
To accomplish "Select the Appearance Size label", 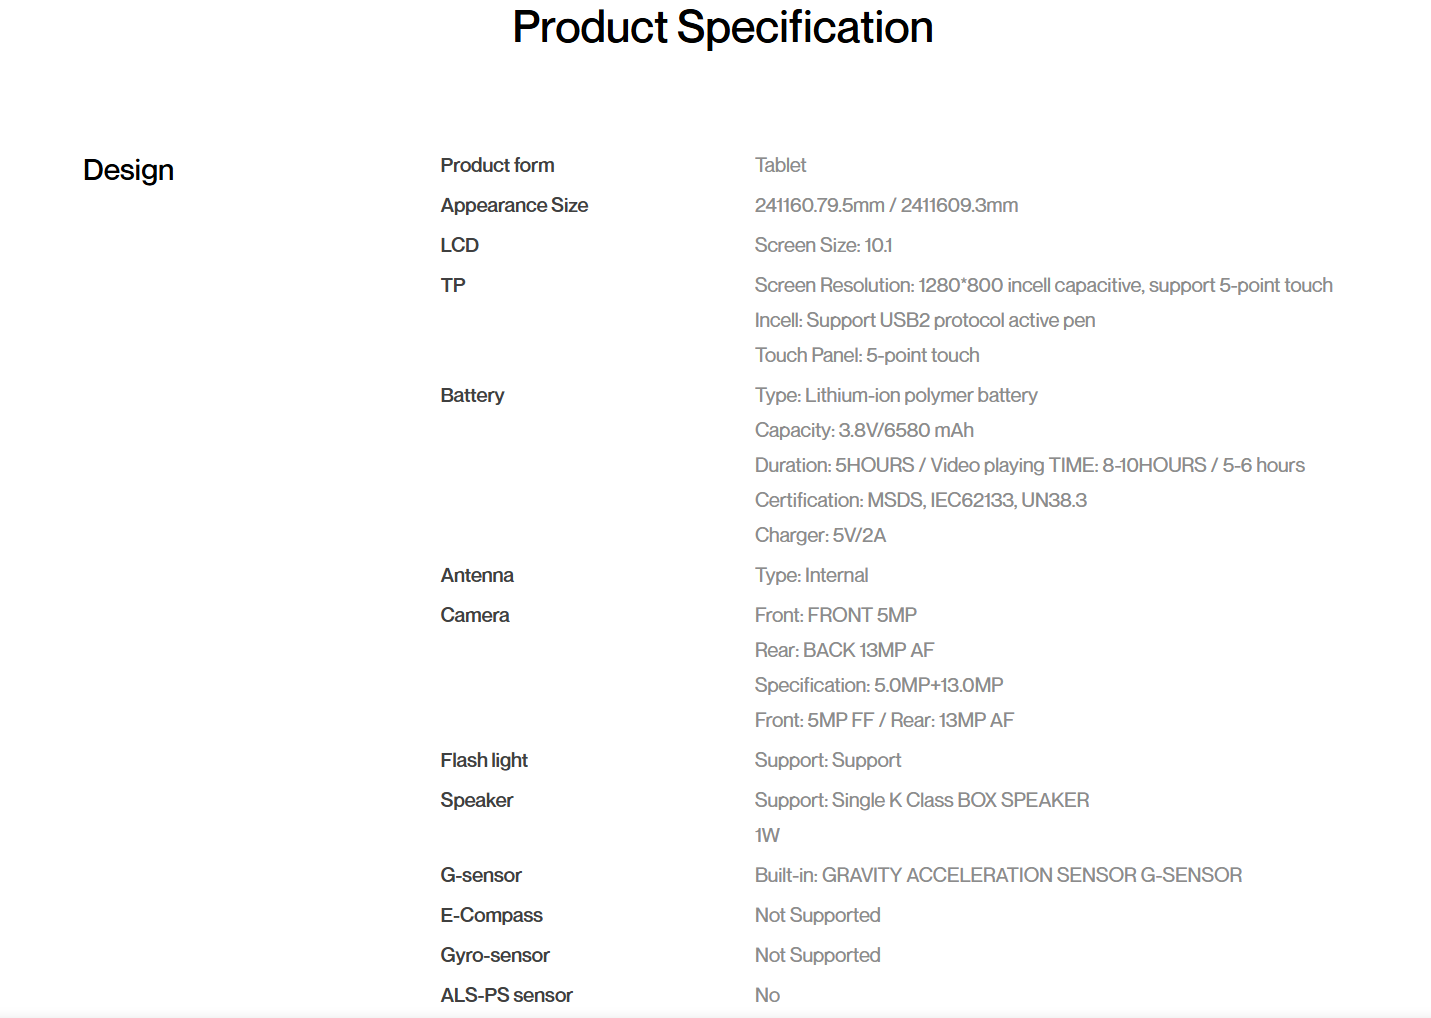I will pyautogui.click(x=514, y=205).
